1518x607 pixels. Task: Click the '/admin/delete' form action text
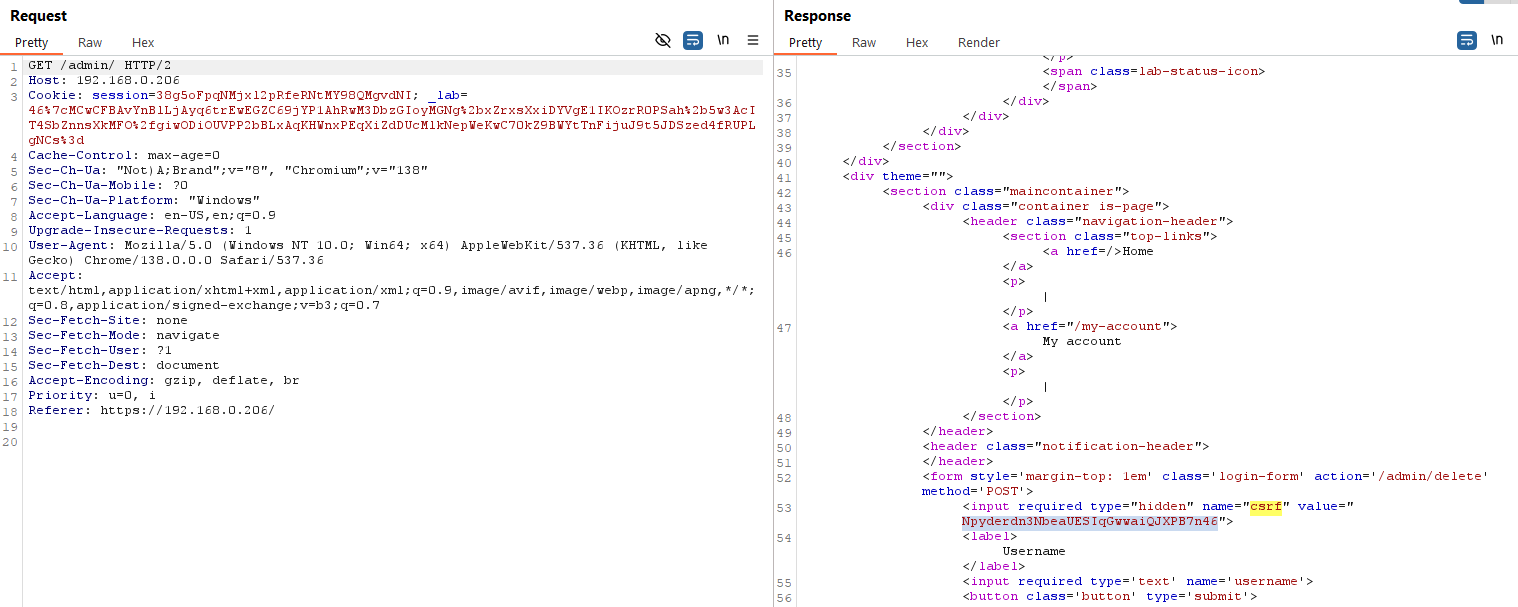click(x=1438, y=476)
